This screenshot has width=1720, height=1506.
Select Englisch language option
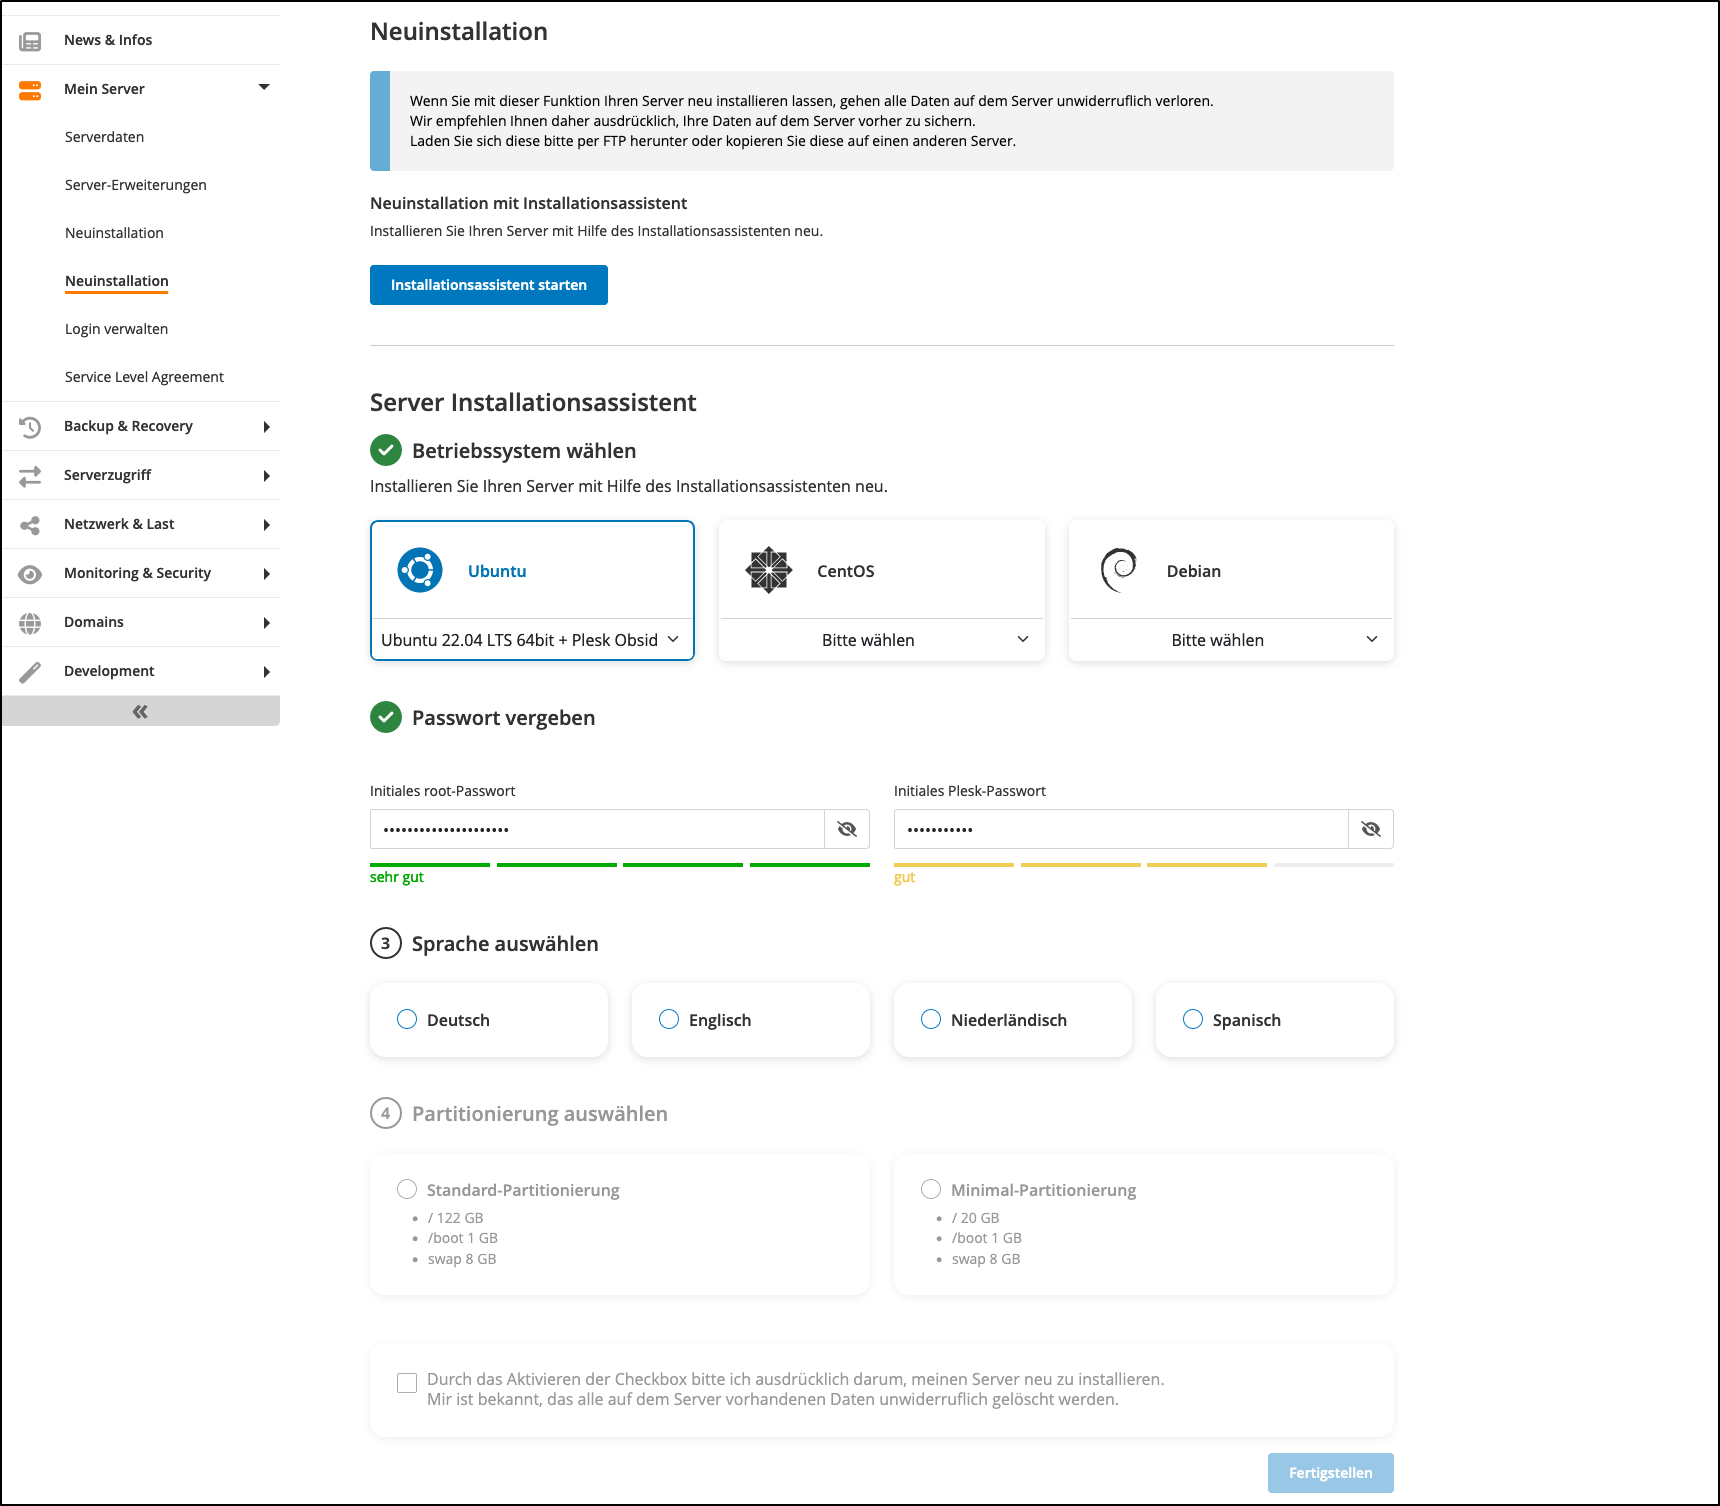tap(669, 1019)
